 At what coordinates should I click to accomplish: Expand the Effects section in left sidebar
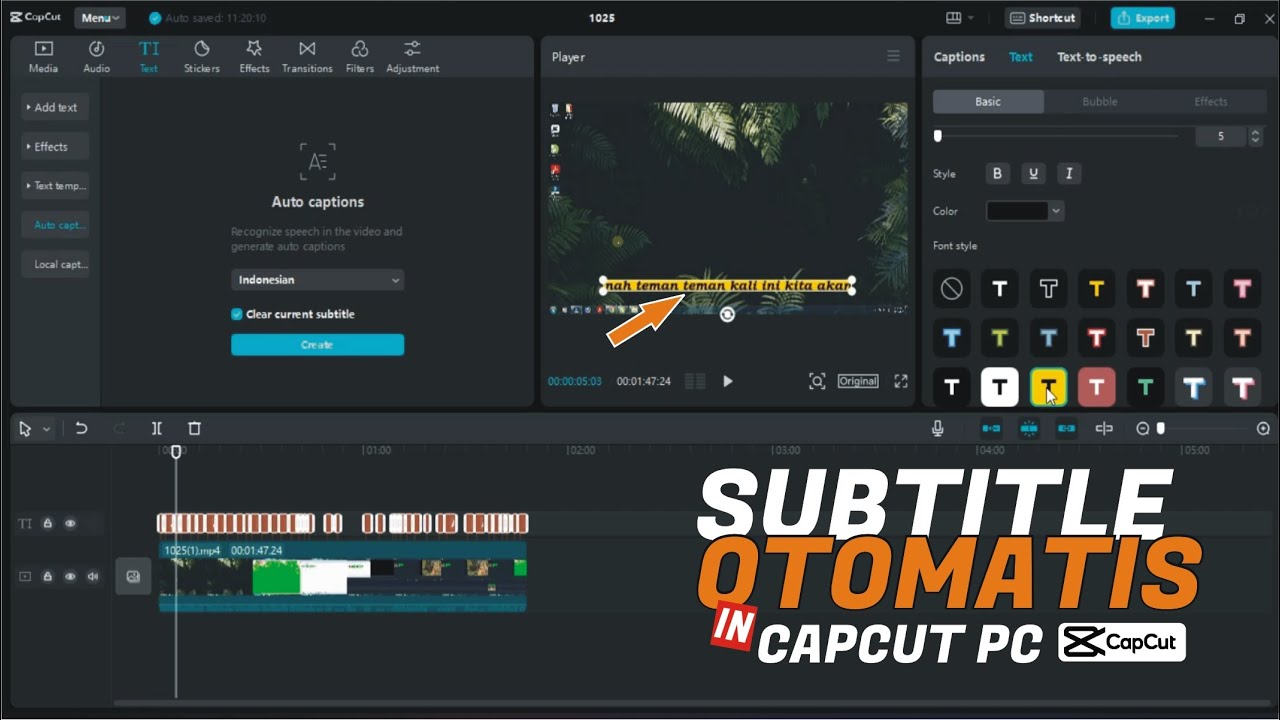(55, 146)
